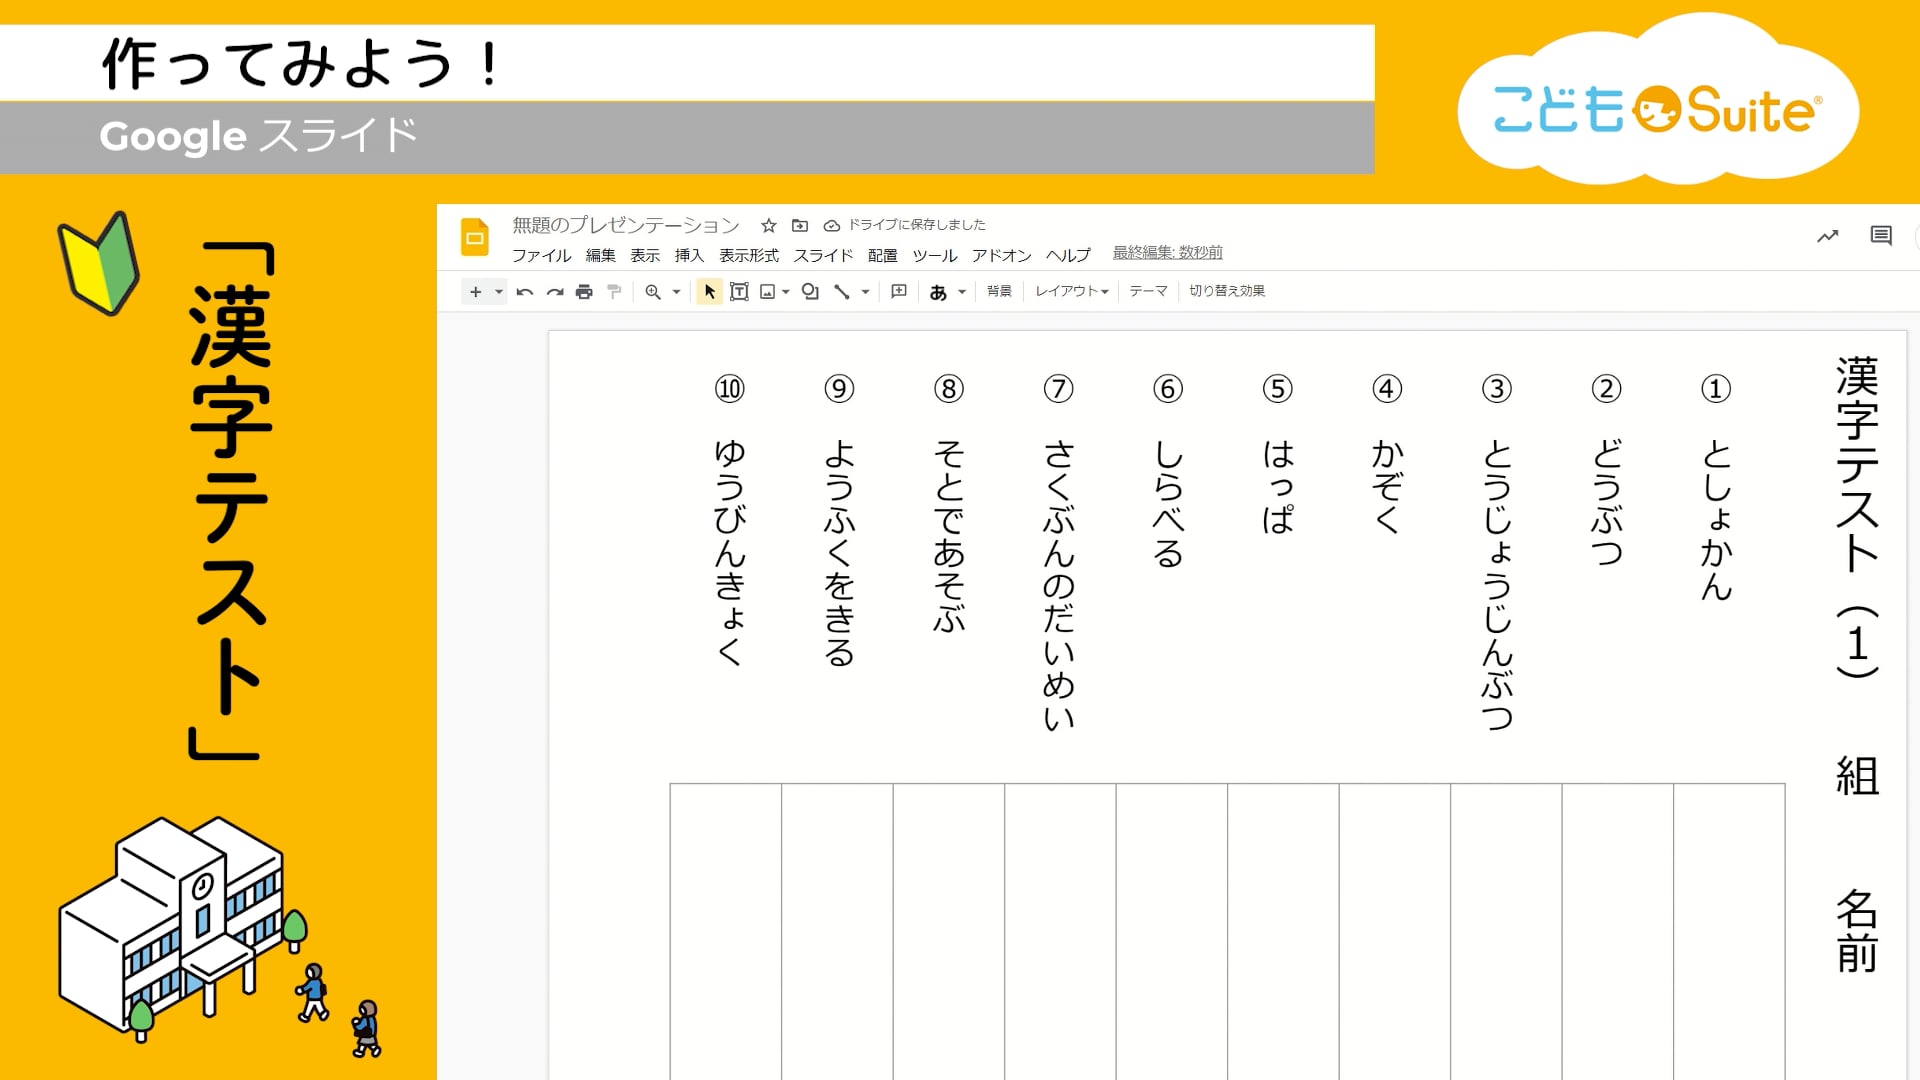Image resolution: width=1920 pixels, height=1080 pixels.
Task: Open the レイアウト dropdown
Action: point(1071,291)
